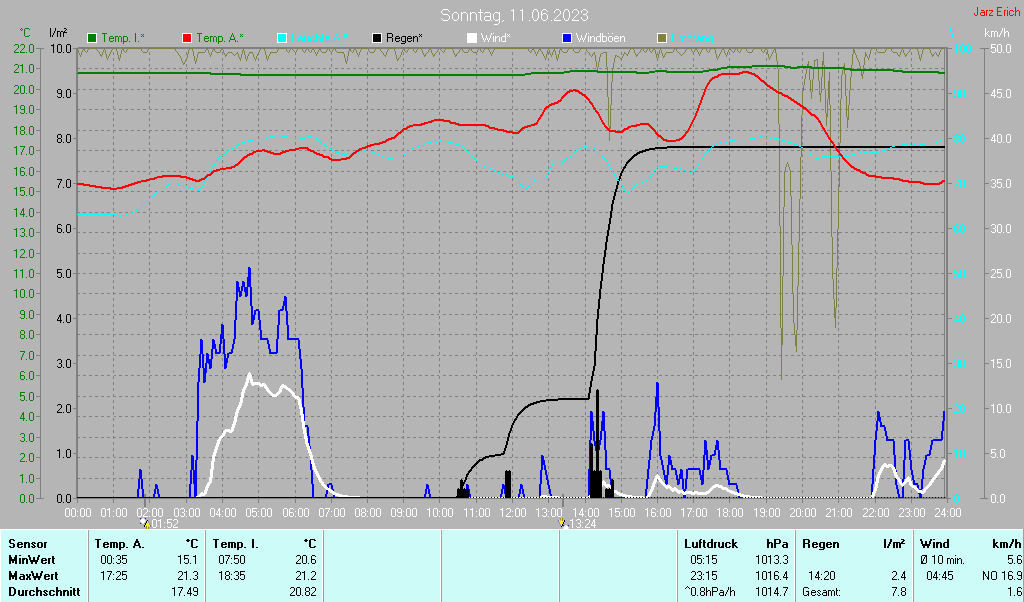Click the green Temp. I. legend square
Image resolution: width=1024 pixels, height=602 pixels.
pos(93,38)
